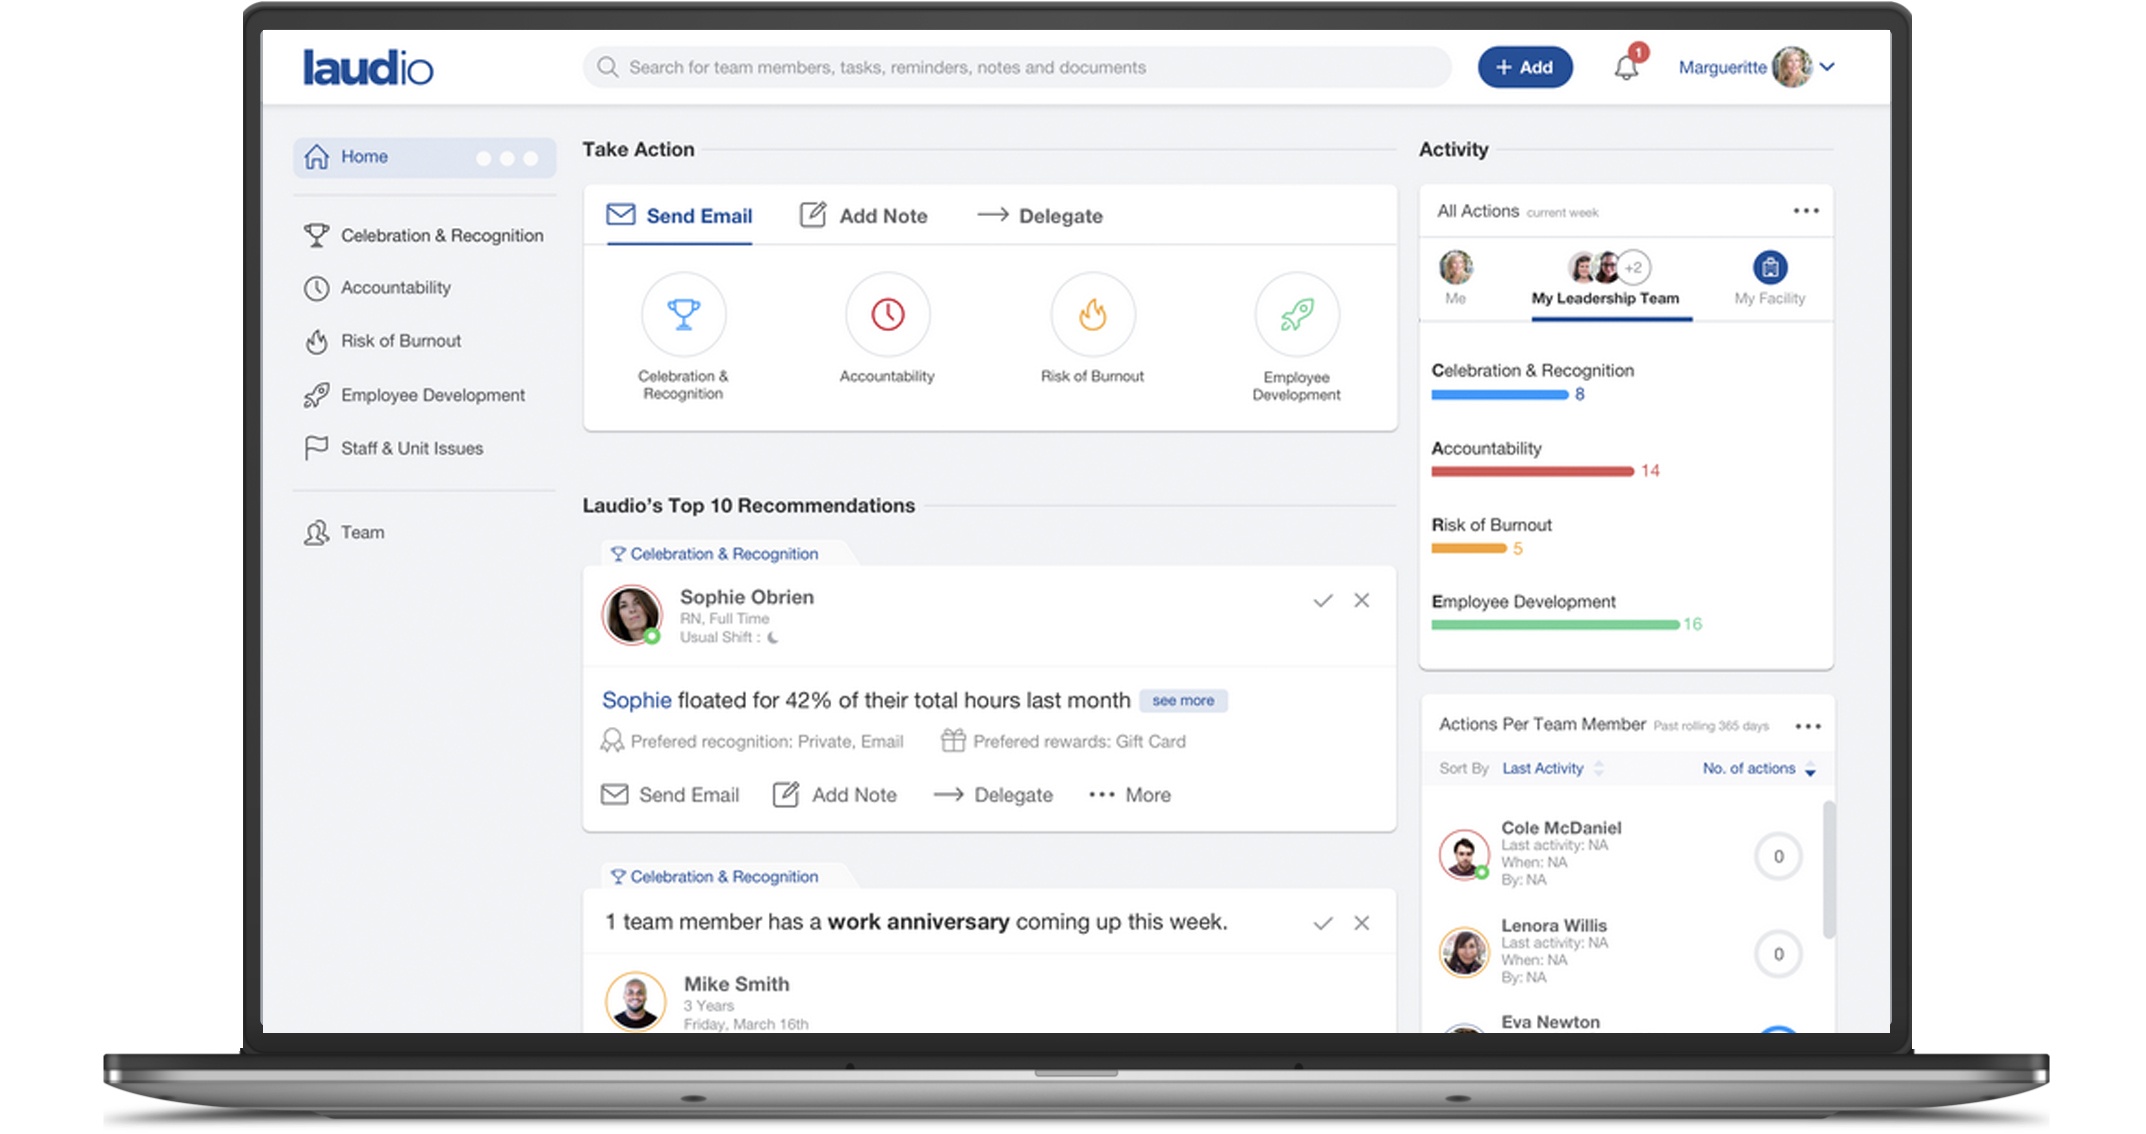The width and height of the screenshot is (2146, 1134).
Task: Click the team member list scrollbar
Action: pos(1829,870)
